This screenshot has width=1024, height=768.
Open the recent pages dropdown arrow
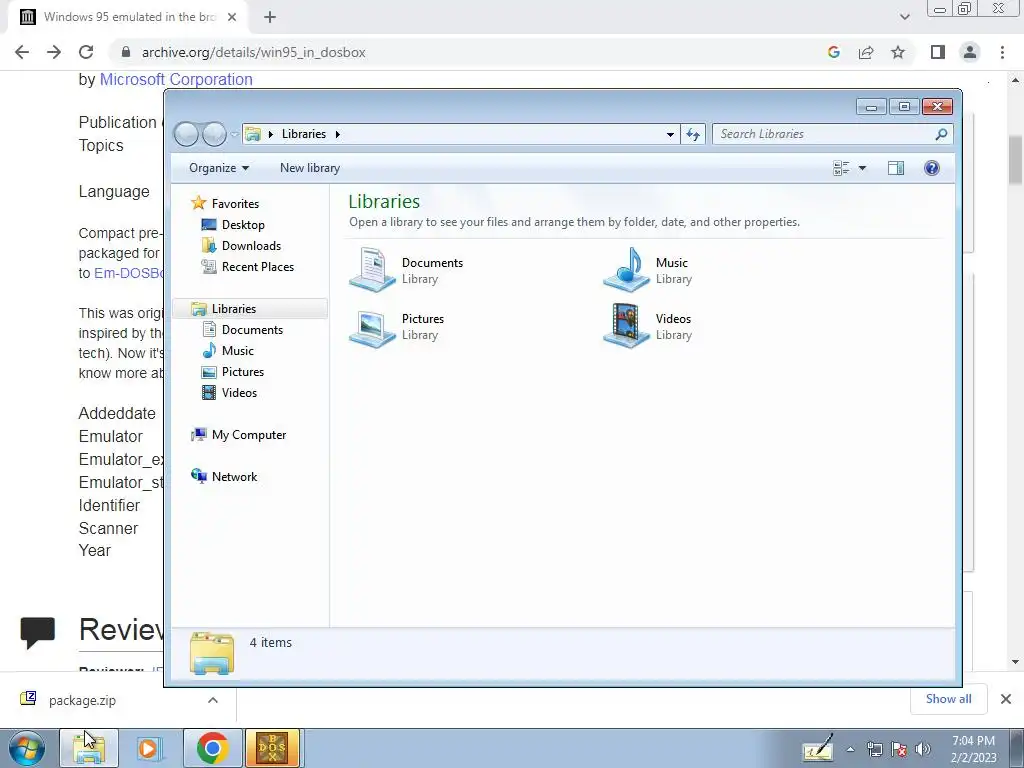(x=234, y=134)
